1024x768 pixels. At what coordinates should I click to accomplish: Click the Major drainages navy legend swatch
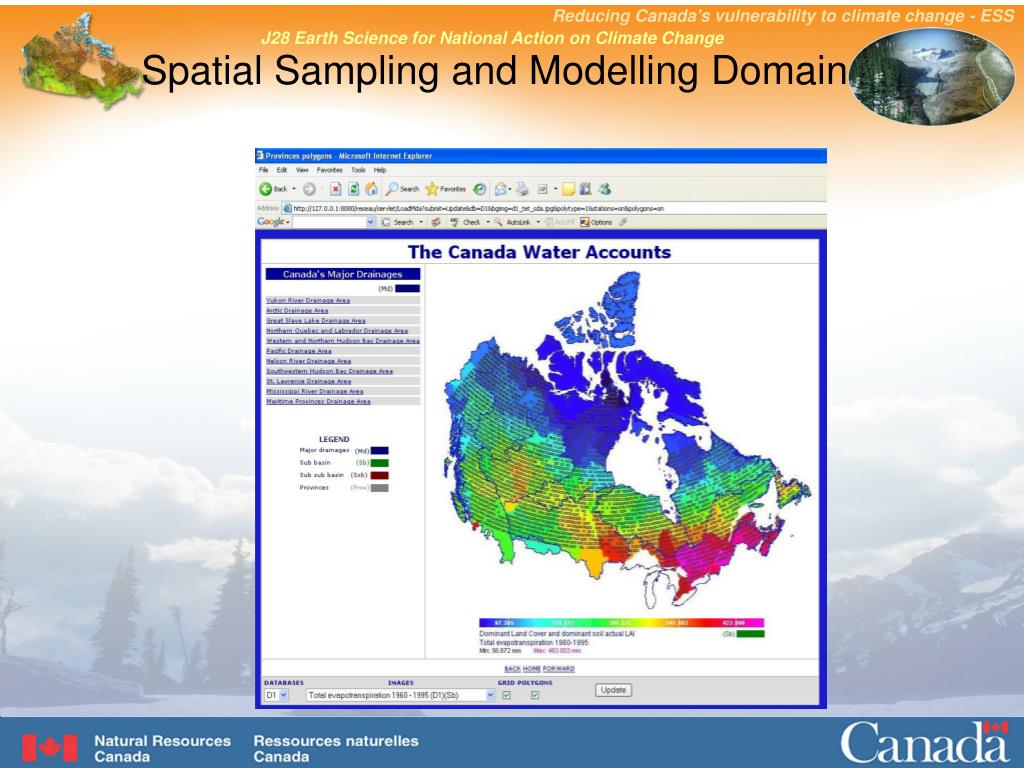(x=379, y=451)
